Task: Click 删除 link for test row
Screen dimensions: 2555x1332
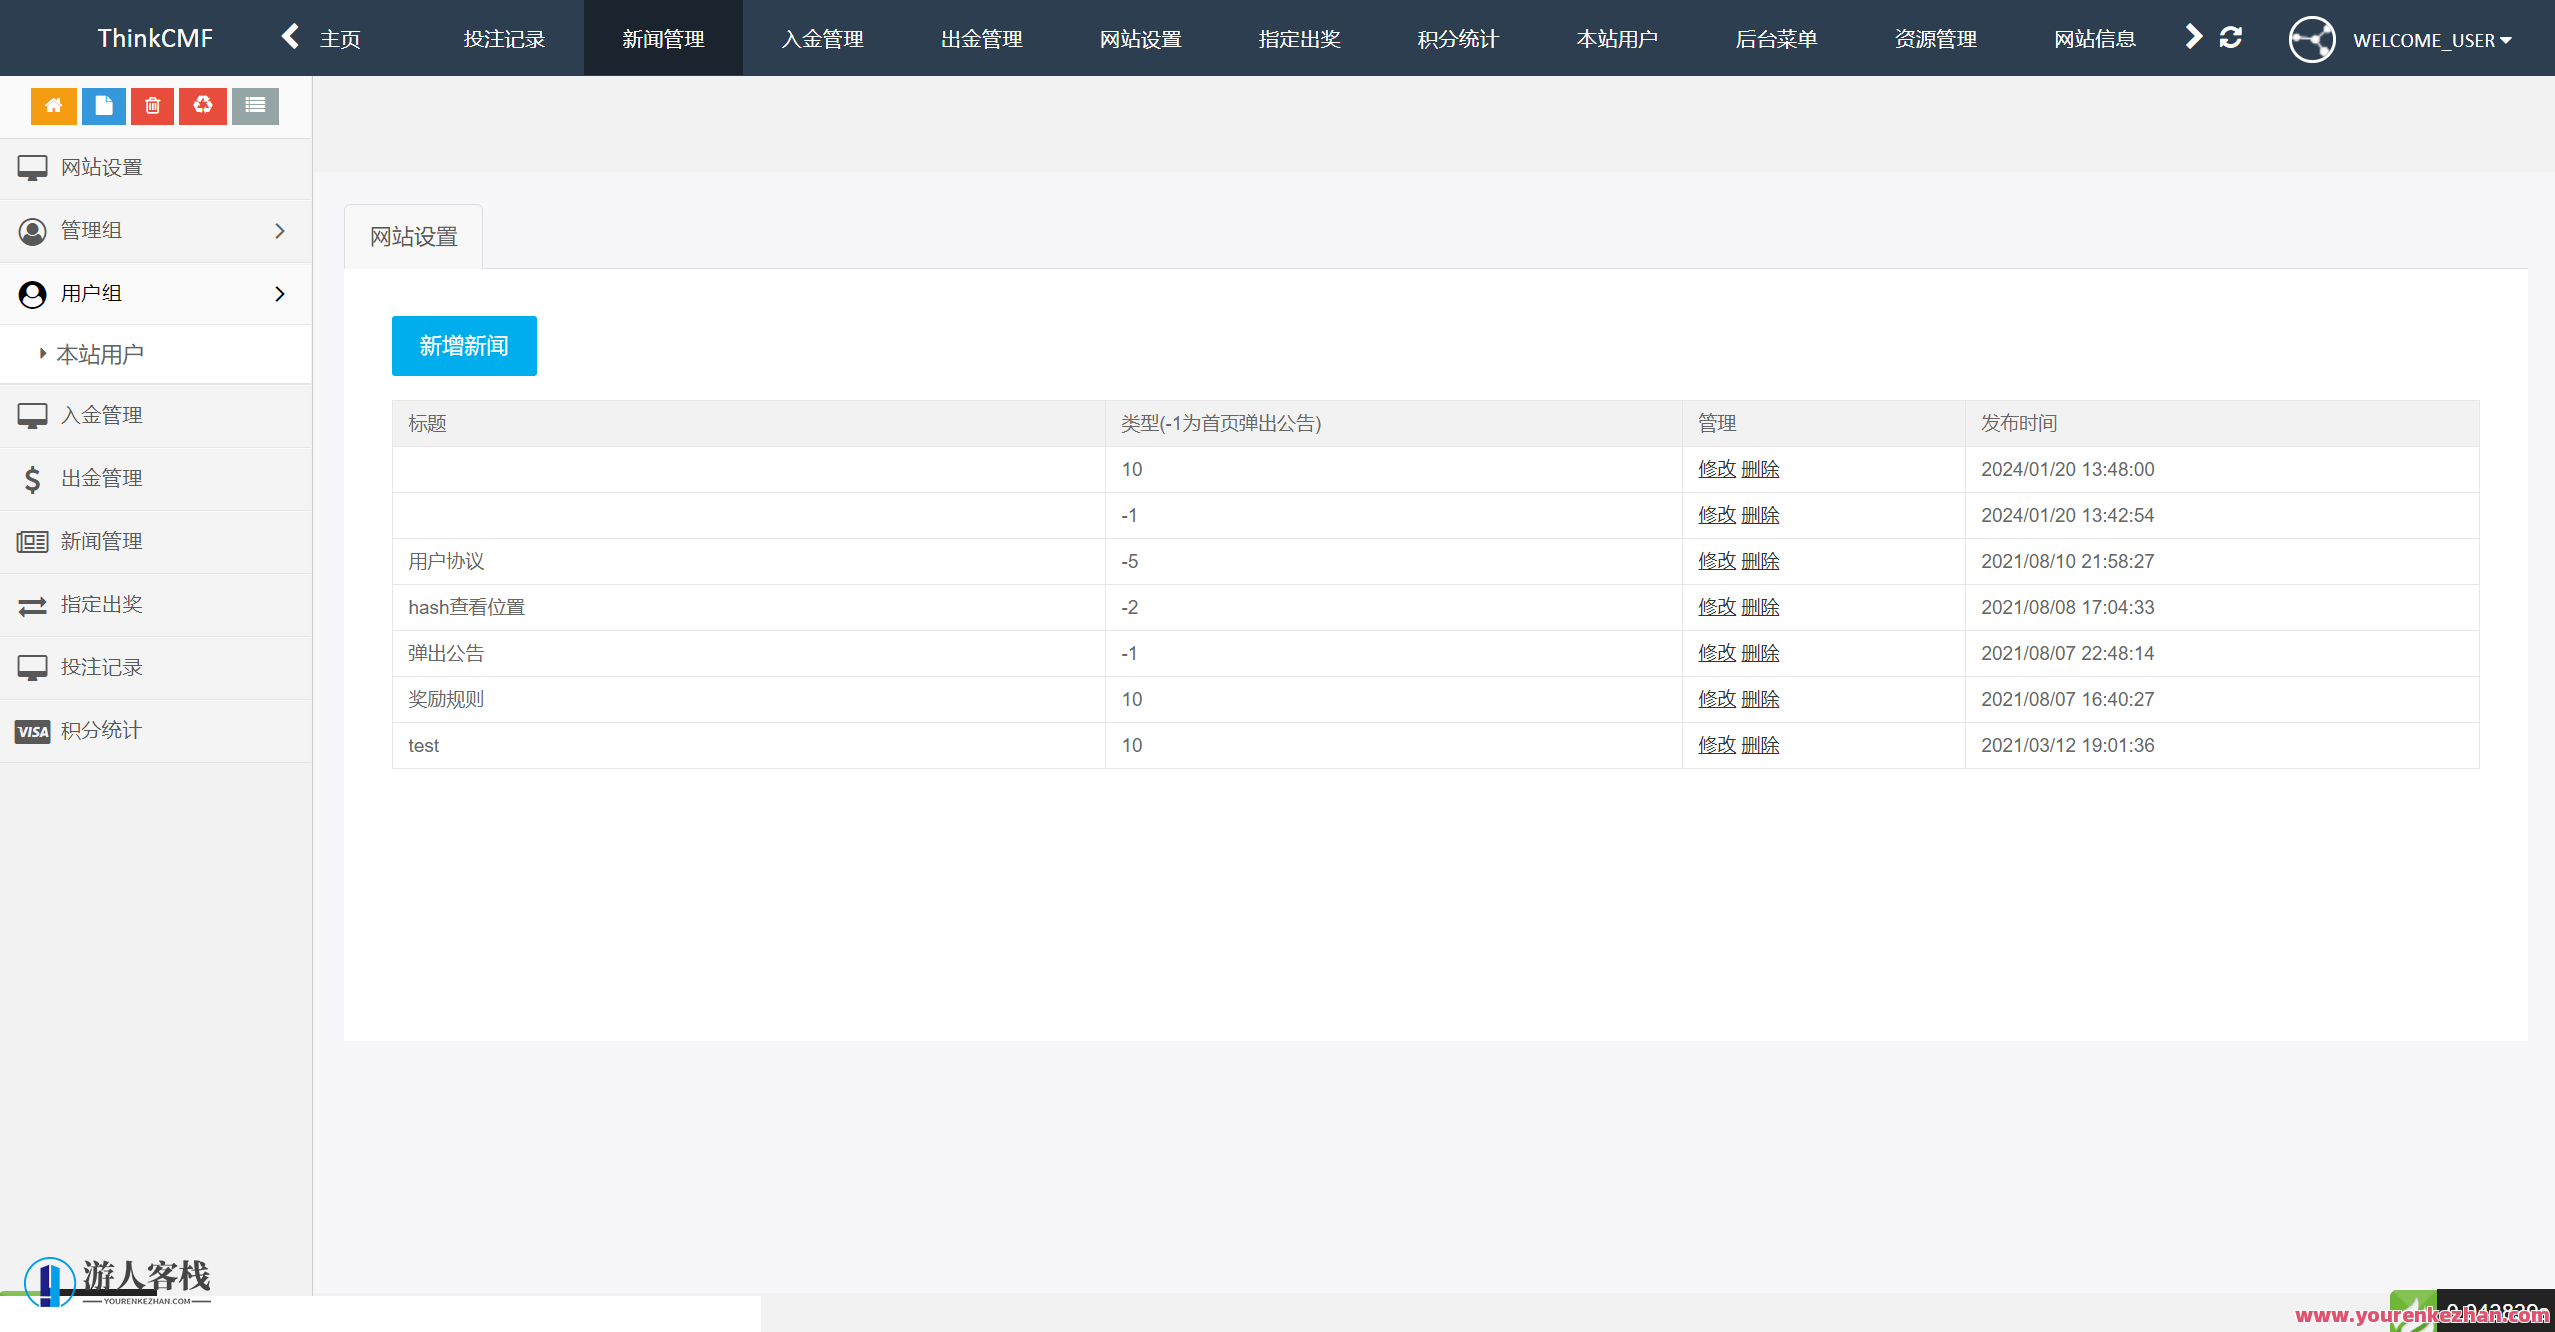Action: [x=1760, y=746]
